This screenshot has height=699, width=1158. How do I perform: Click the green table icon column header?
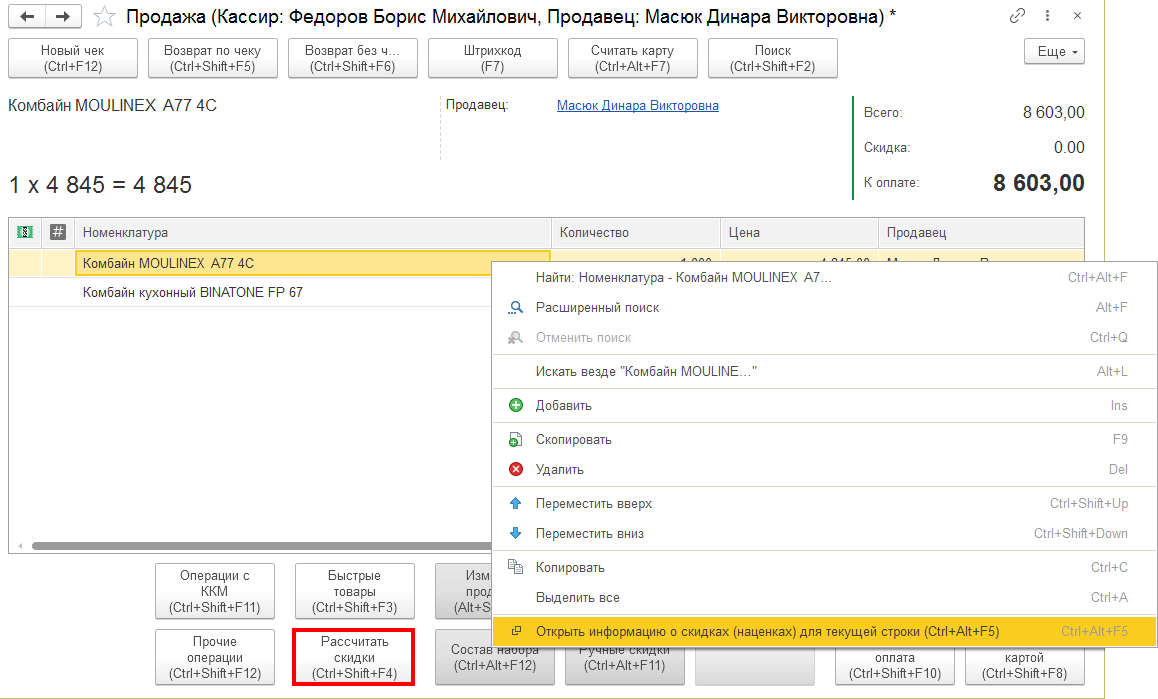pyautogui.click(x=25, y=233)
